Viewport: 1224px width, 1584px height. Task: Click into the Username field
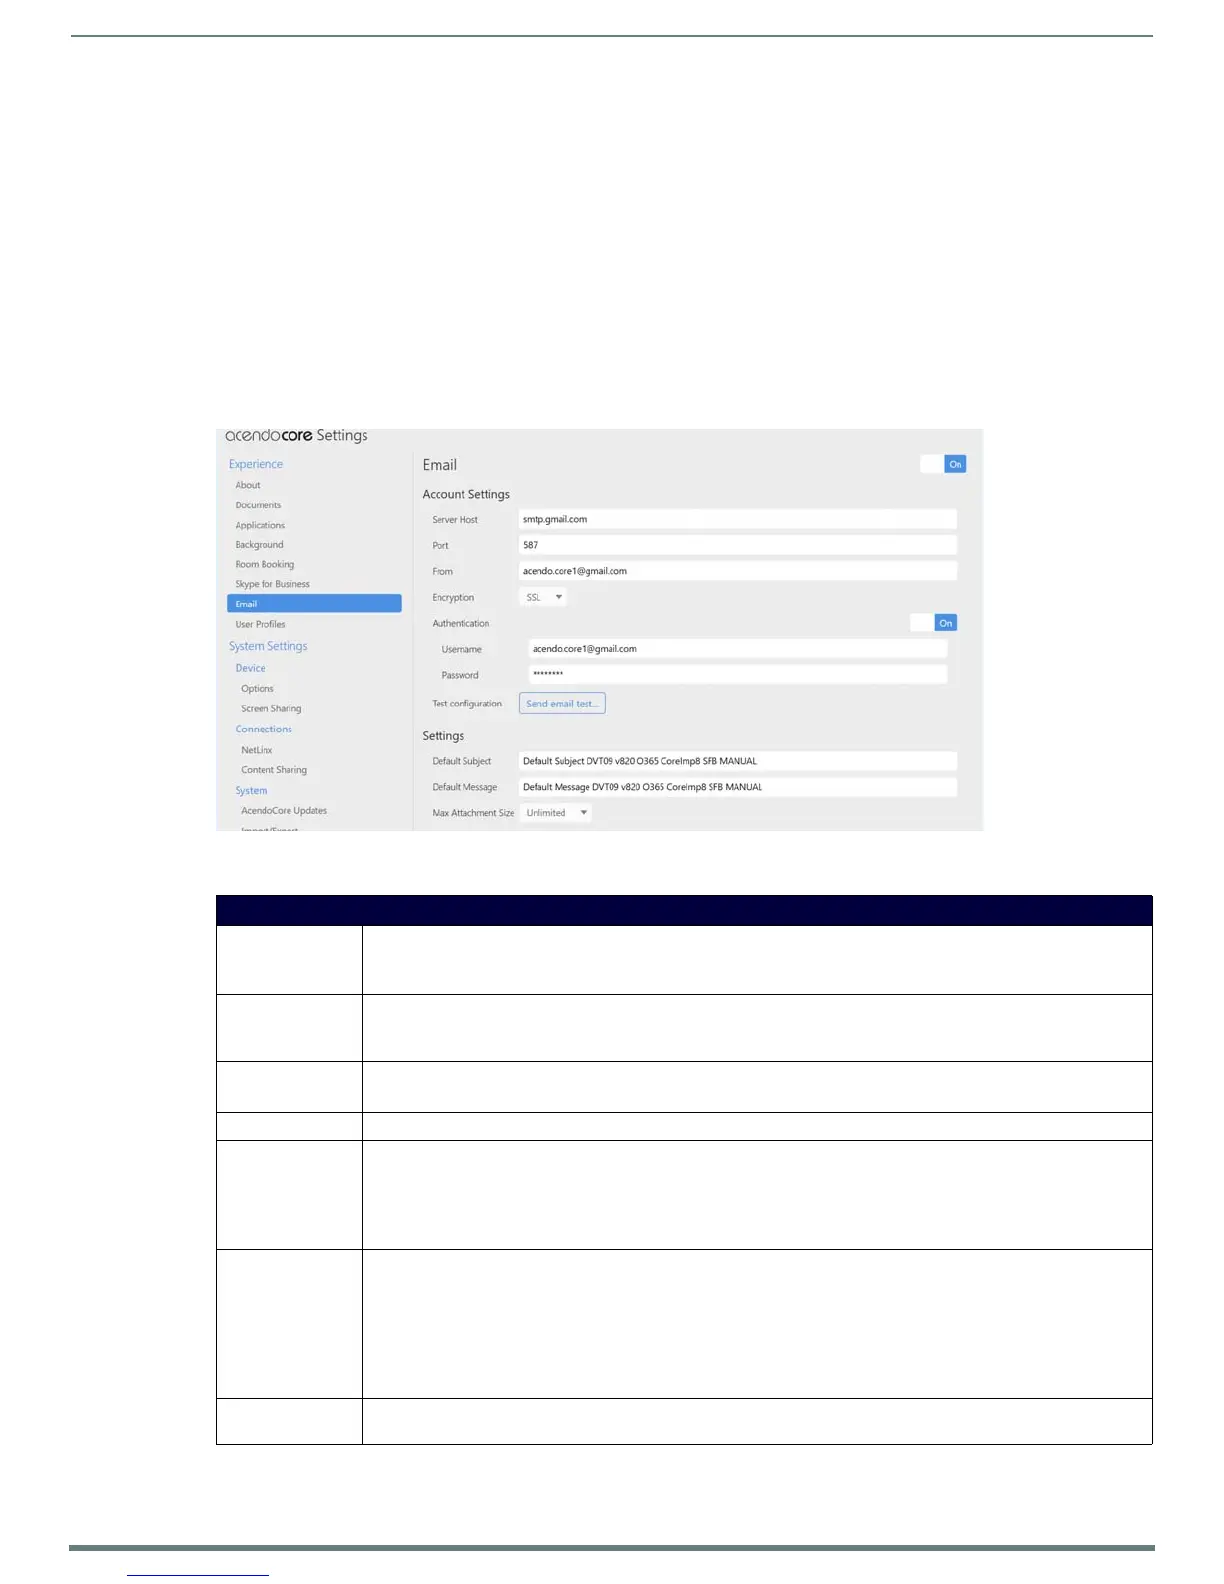click(738, 649)
